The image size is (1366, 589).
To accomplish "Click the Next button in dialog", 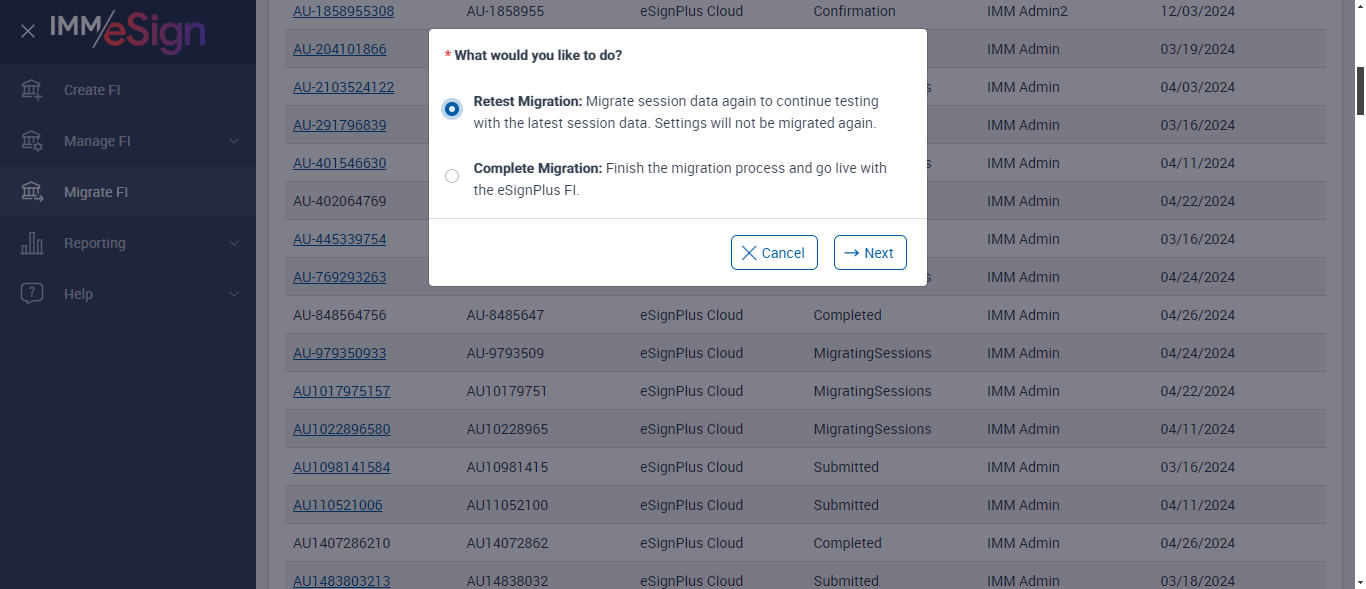I will pos(870,253).
